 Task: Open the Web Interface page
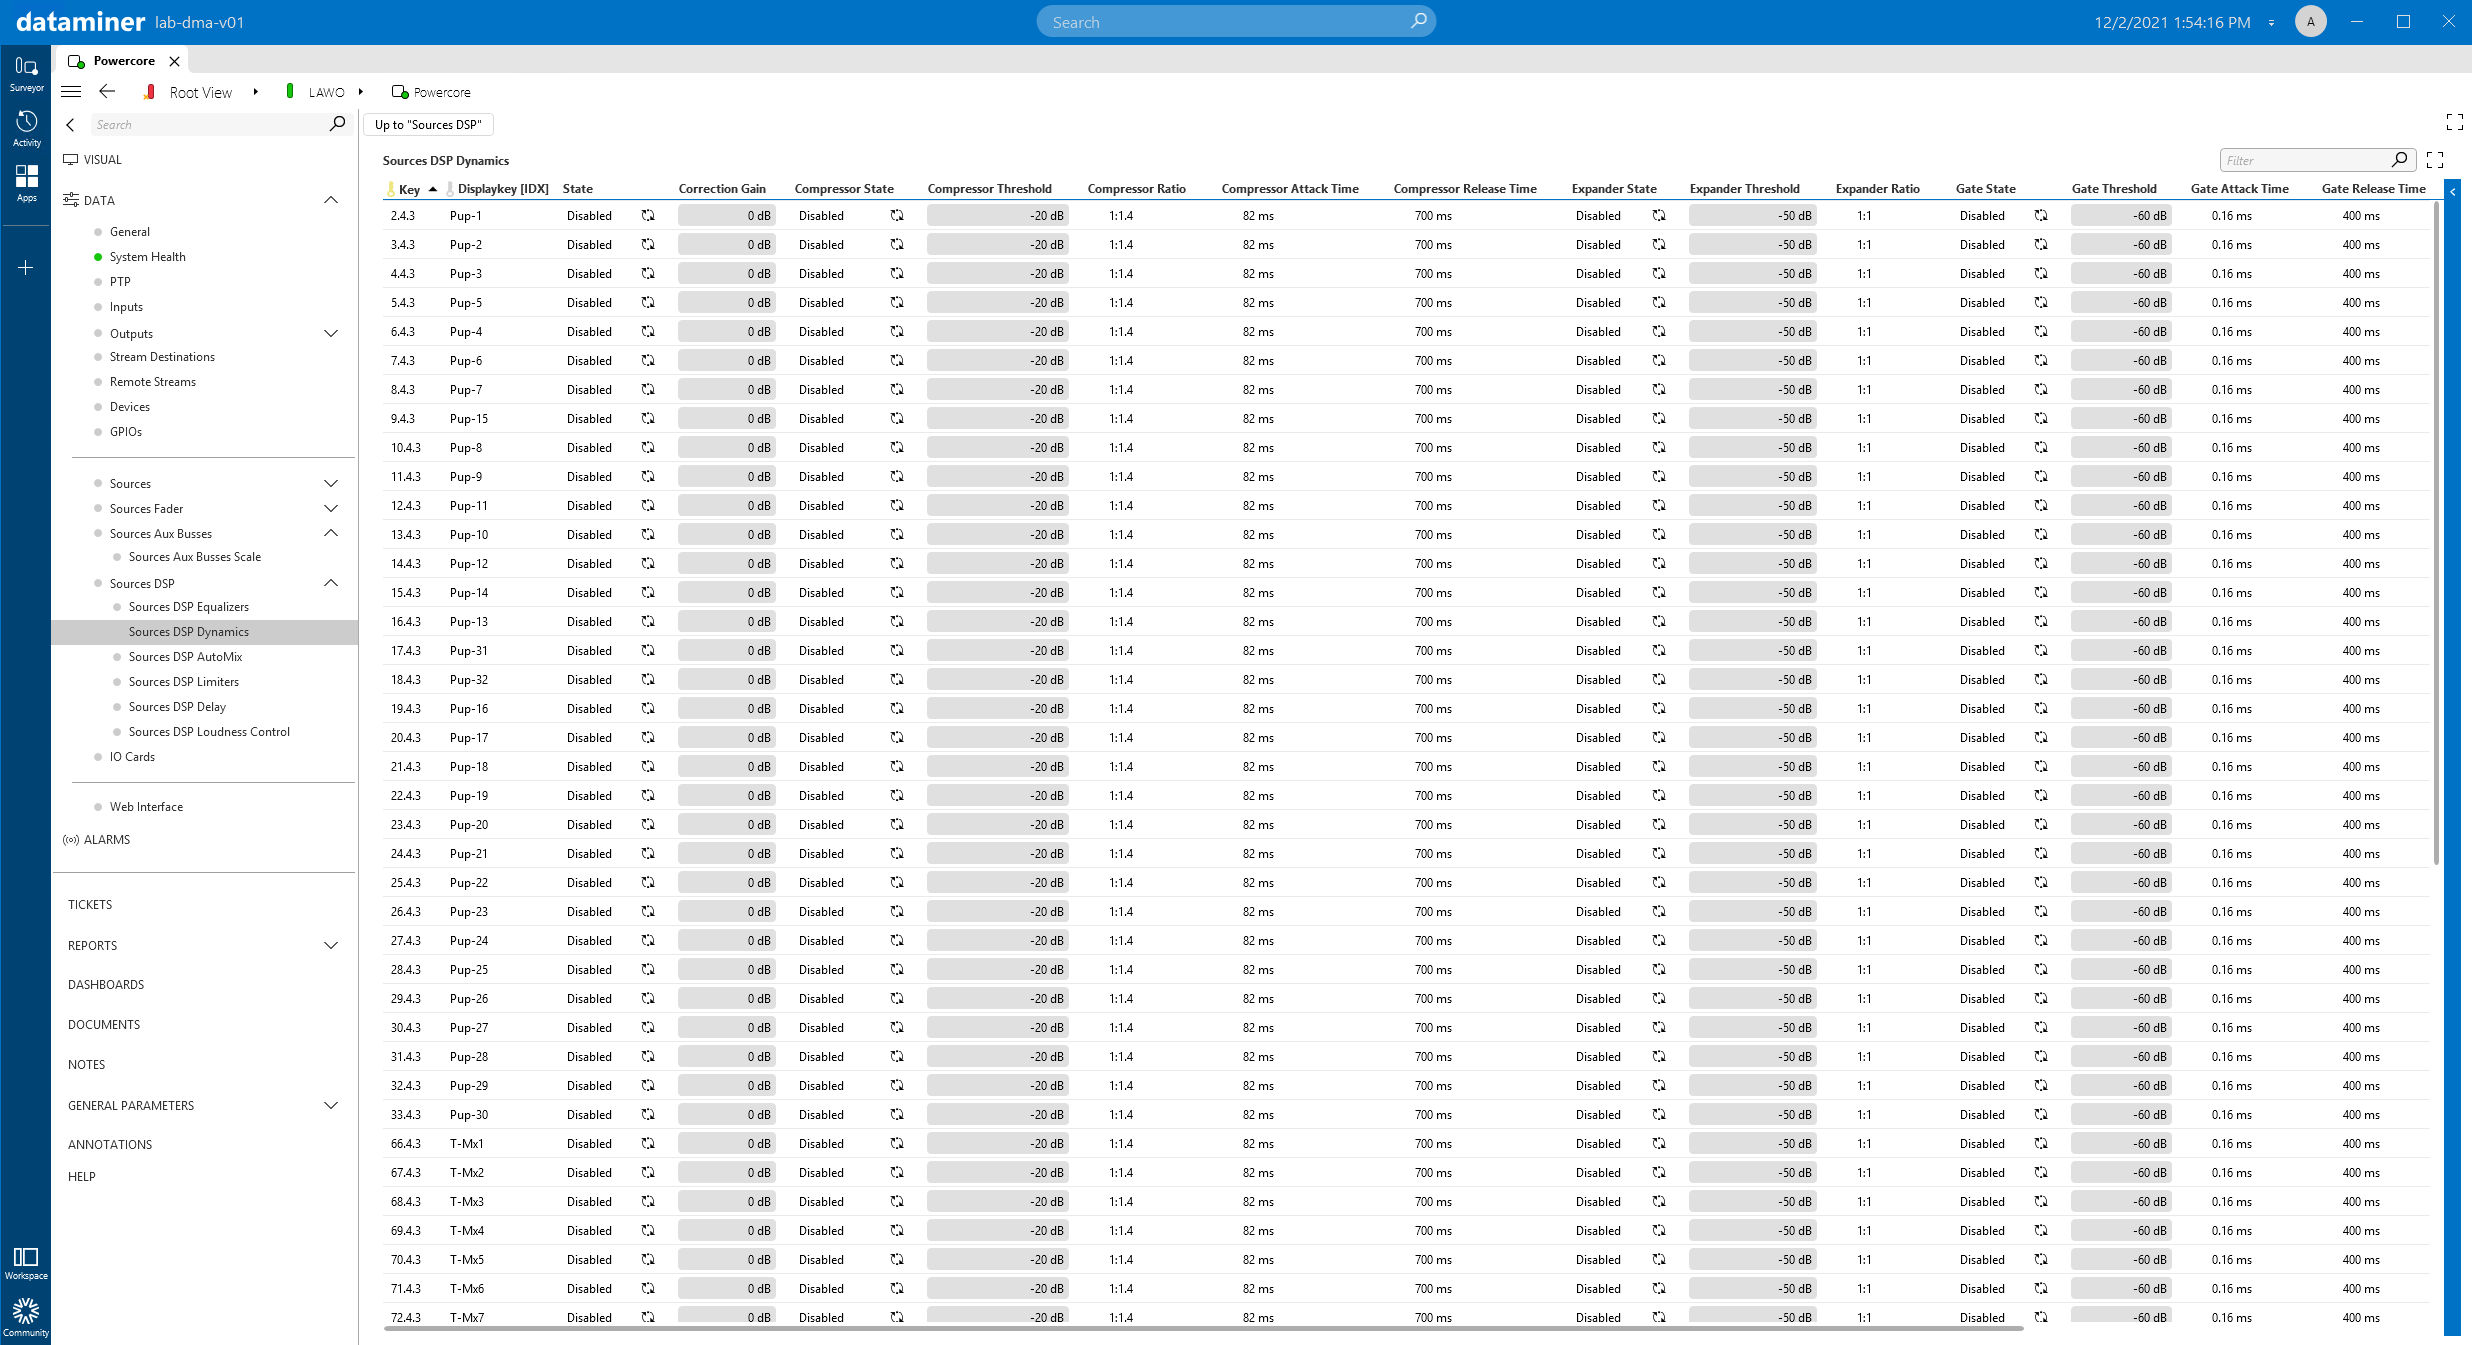146,806
